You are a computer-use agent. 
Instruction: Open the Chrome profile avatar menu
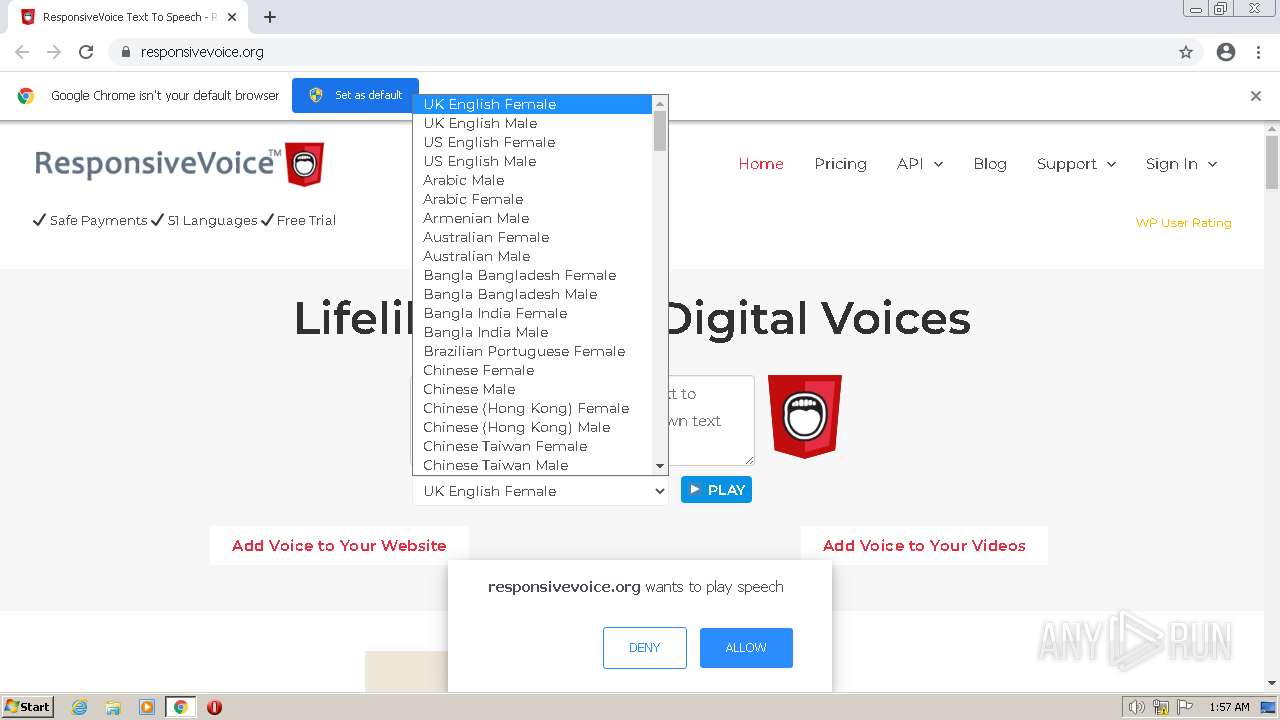1226,52
